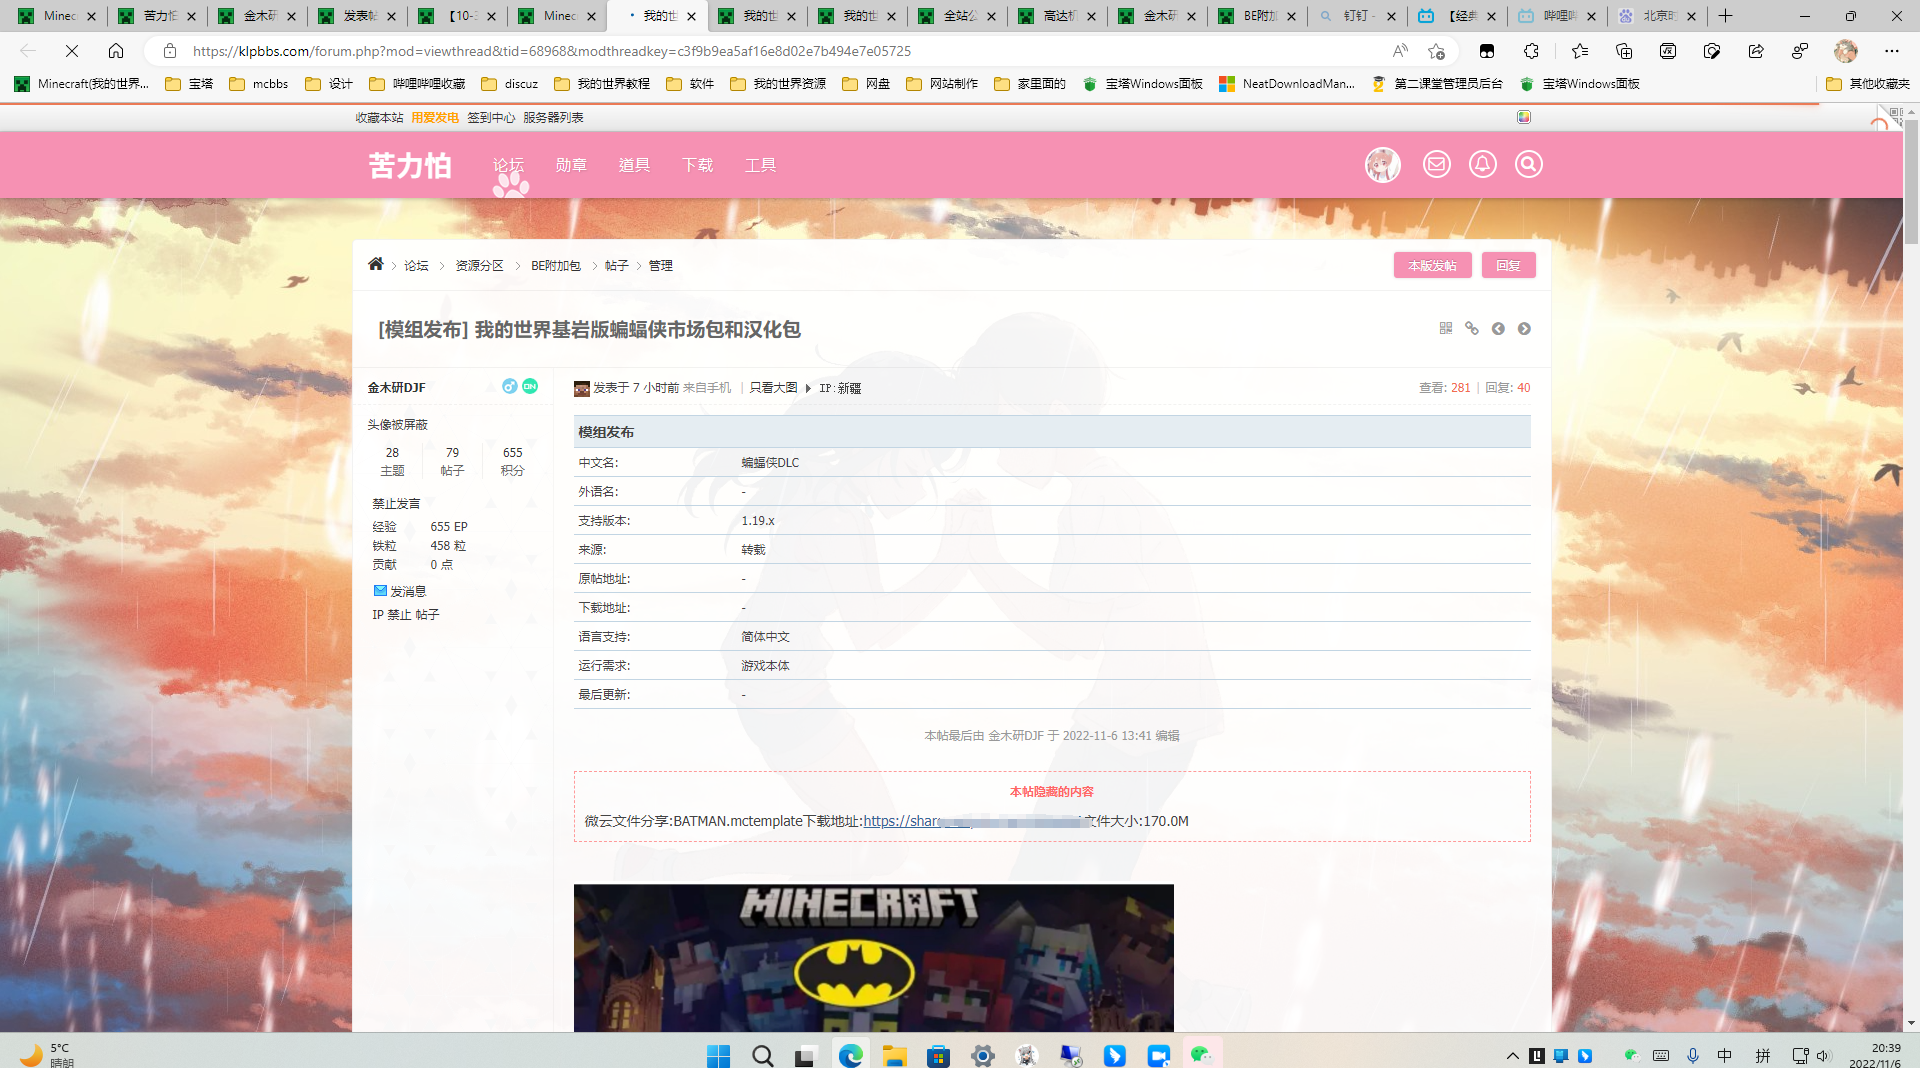This screenshot has width=1920, height=1068.
Task: Go to forum home via house icon
Action: (376, 264)
